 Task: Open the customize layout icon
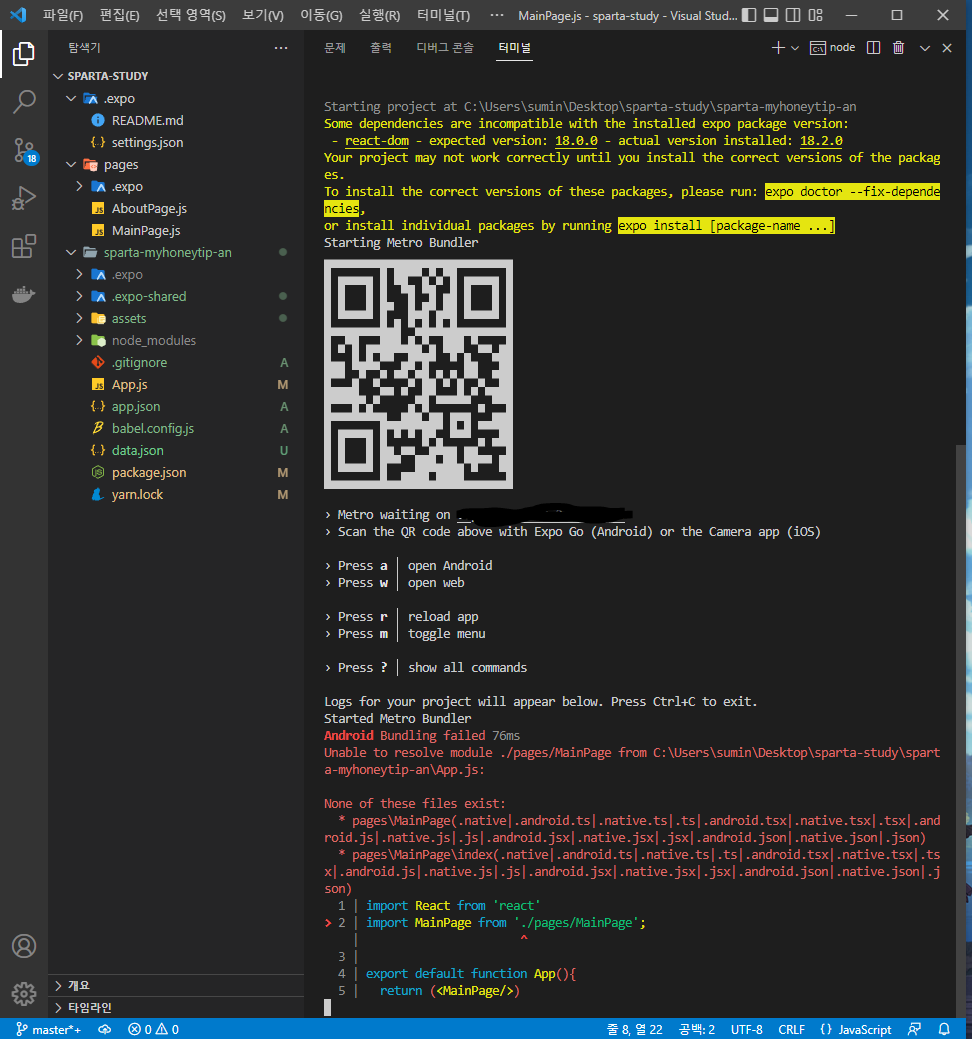point(816,15)
